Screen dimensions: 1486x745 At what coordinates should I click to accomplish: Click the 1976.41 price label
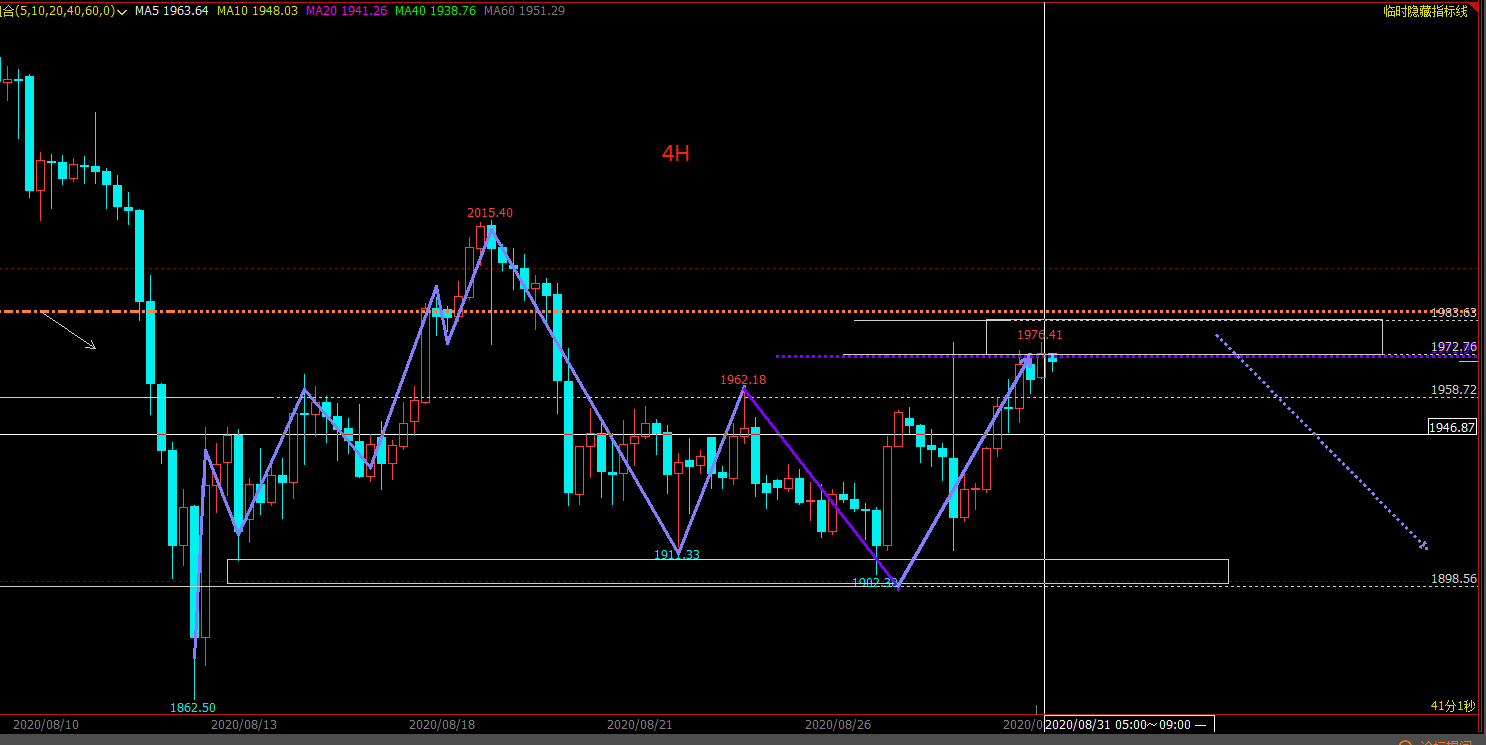(x=1040, y=335)
